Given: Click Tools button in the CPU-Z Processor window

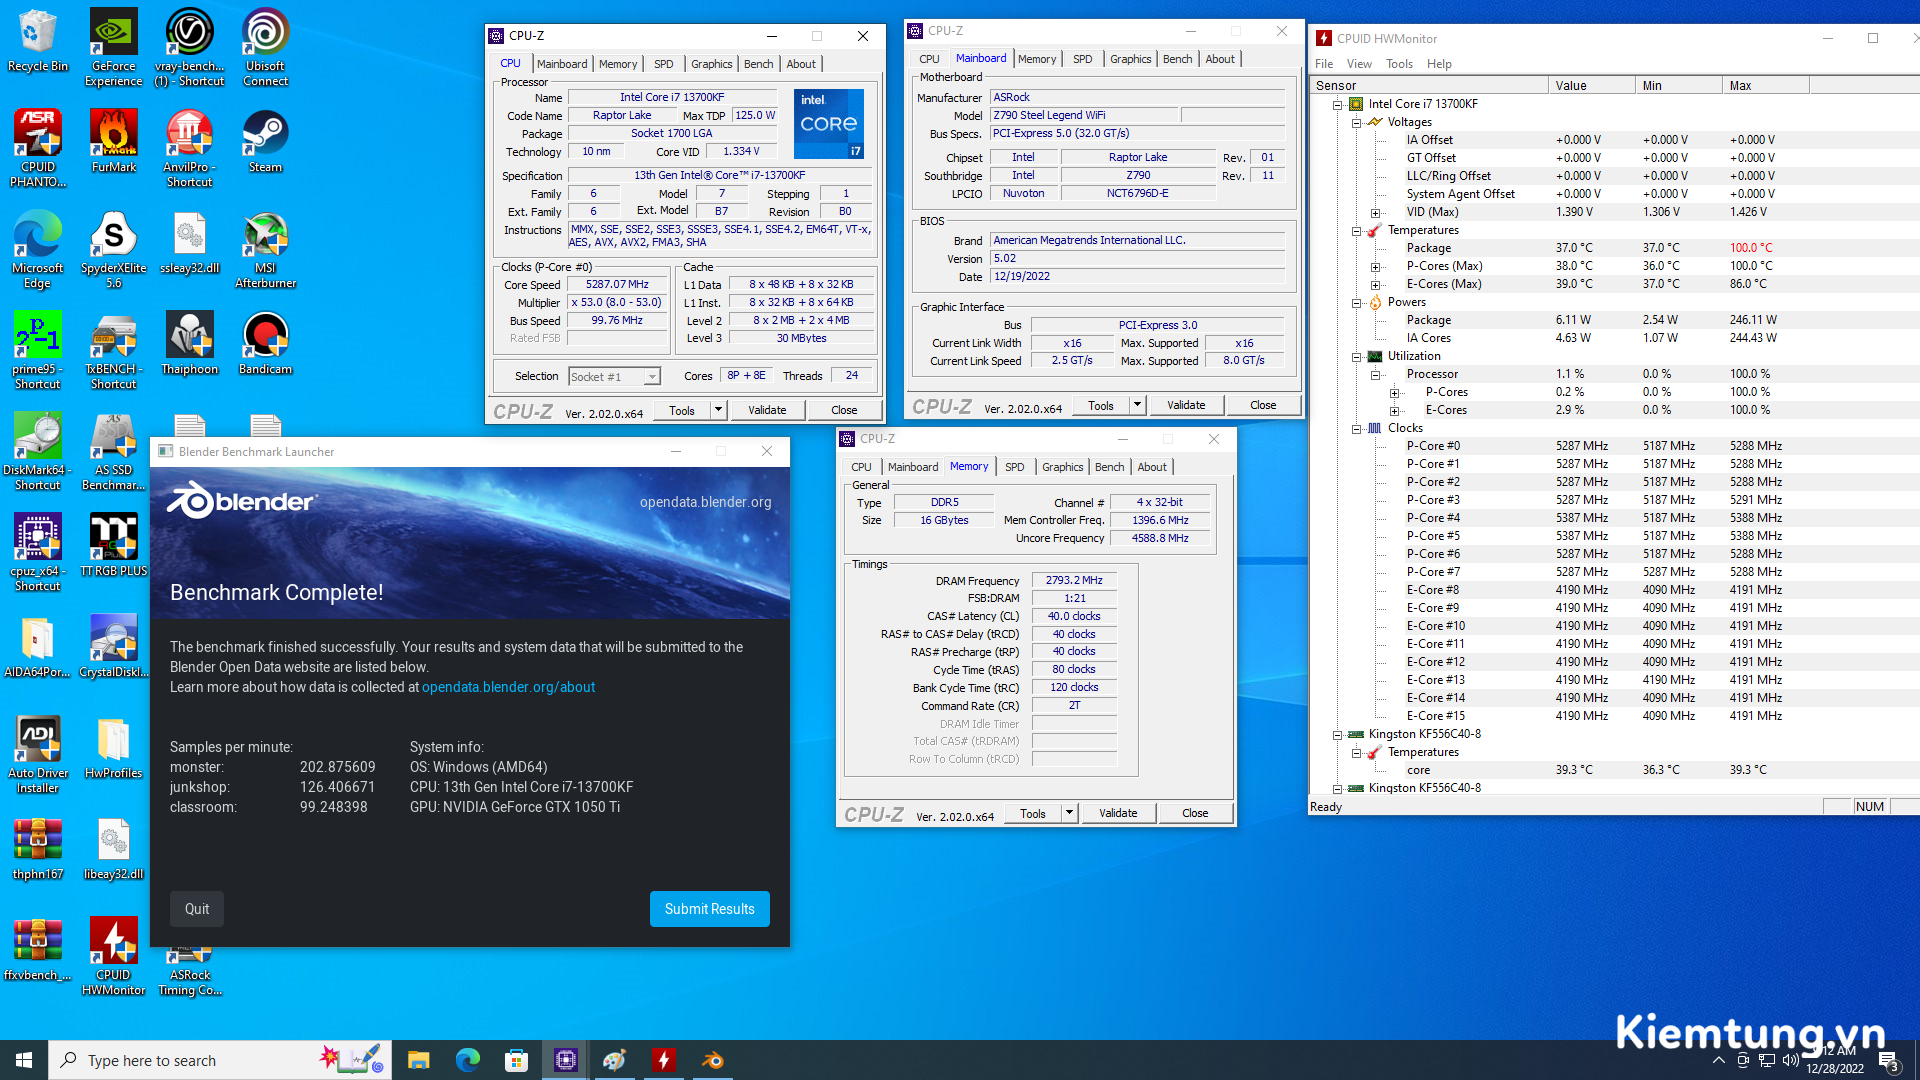Looking at the screenshot, I should 682,410.
